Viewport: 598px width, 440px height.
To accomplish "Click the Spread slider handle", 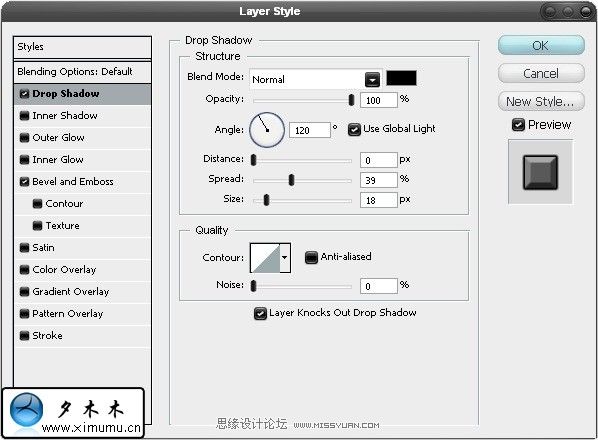I will tap(291, 180).
